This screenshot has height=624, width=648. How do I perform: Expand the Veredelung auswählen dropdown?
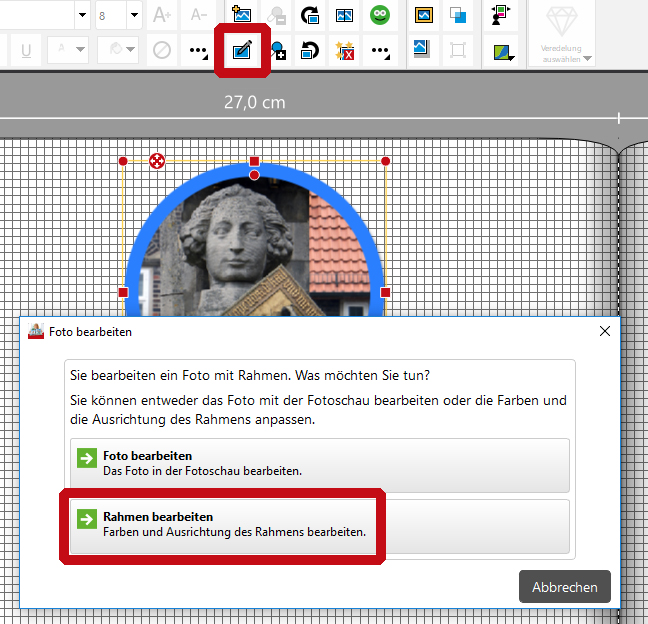tap(567, 35)
